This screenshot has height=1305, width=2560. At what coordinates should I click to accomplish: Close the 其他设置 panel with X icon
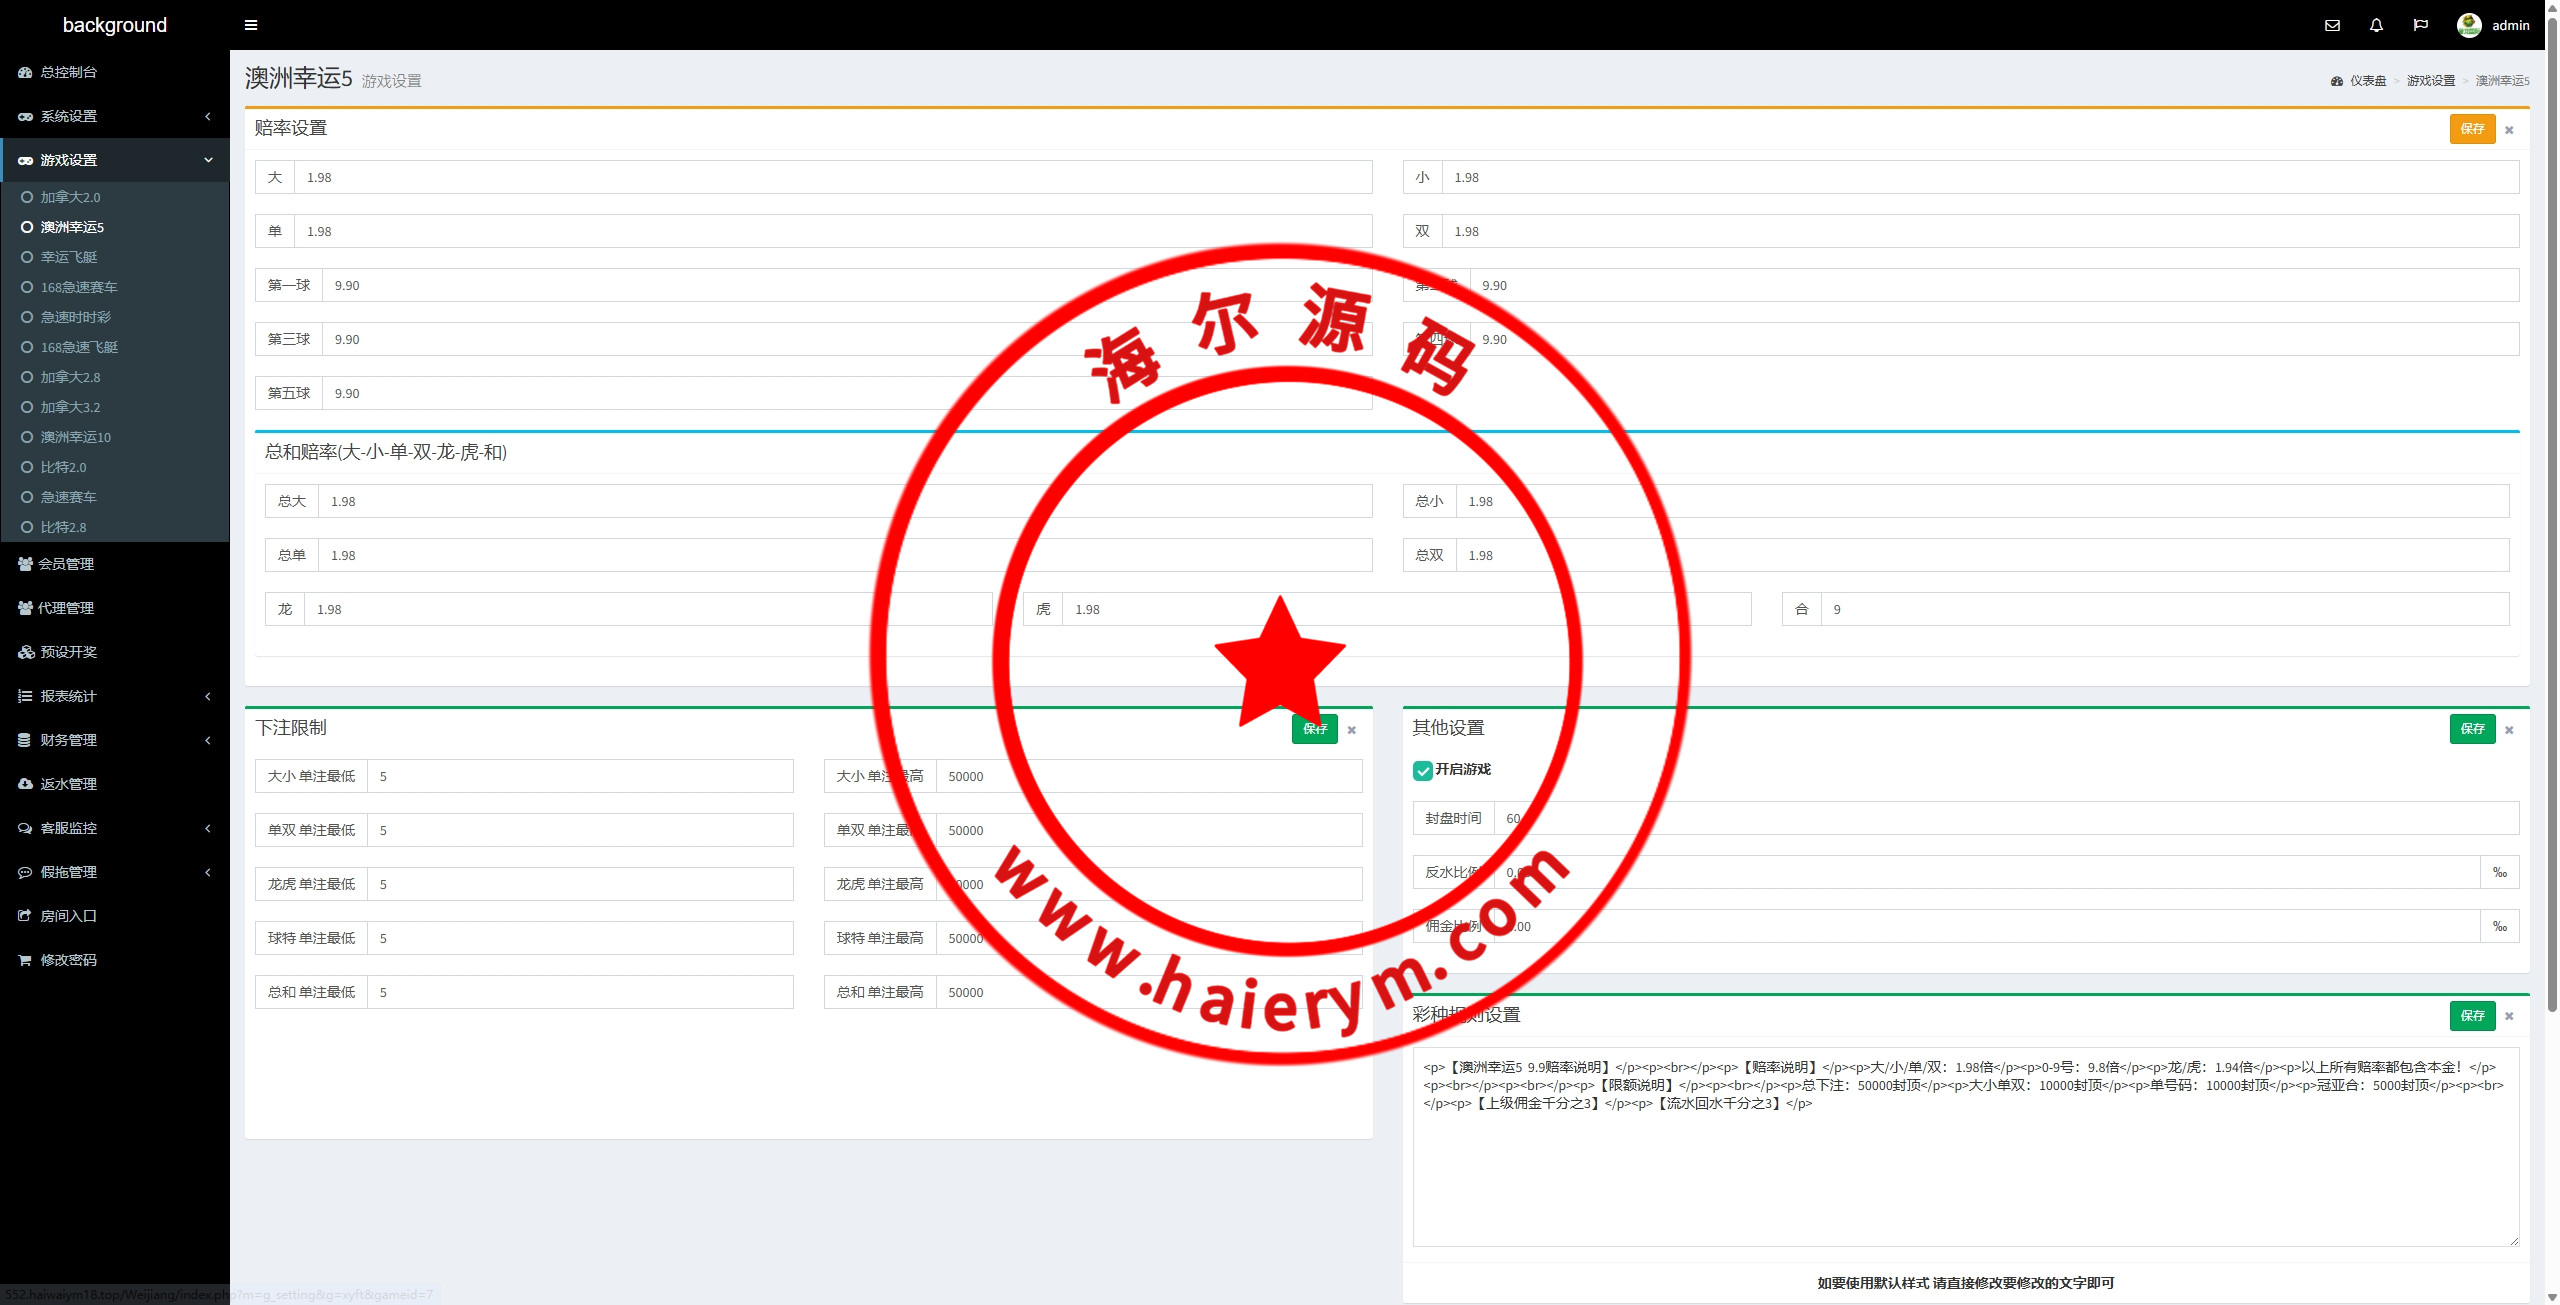(2509, 730)
